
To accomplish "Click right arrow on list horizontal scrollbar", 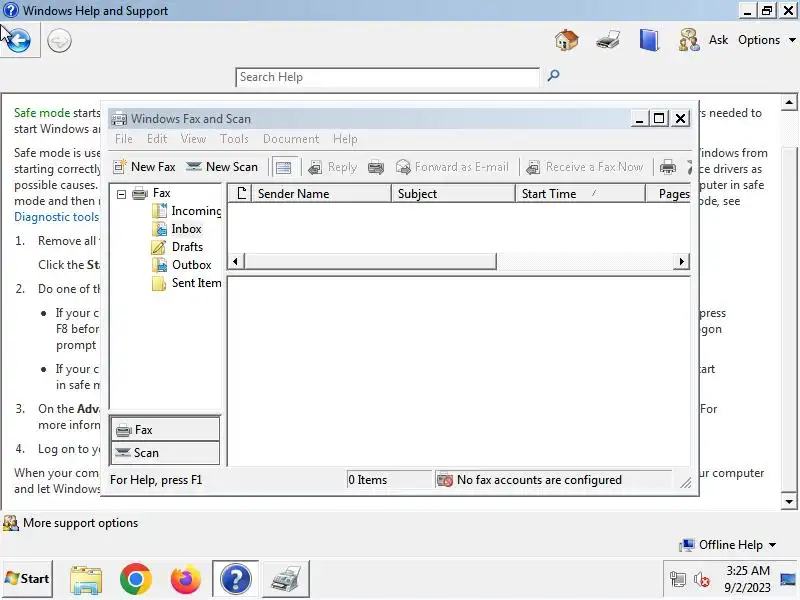I will coord(682,262).
